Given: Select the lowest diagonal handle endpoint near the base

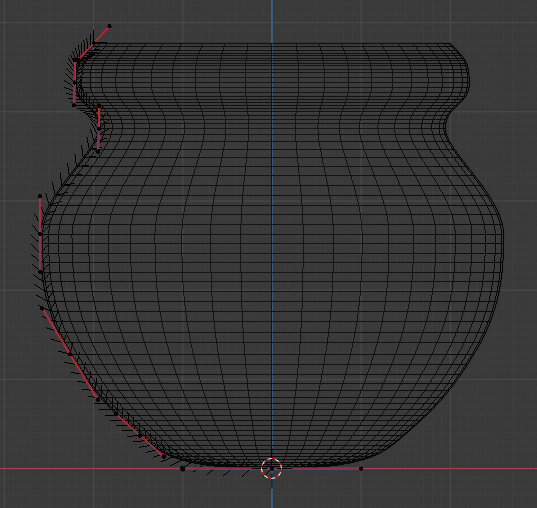Looking at the screenshot, I should [164, 457].
